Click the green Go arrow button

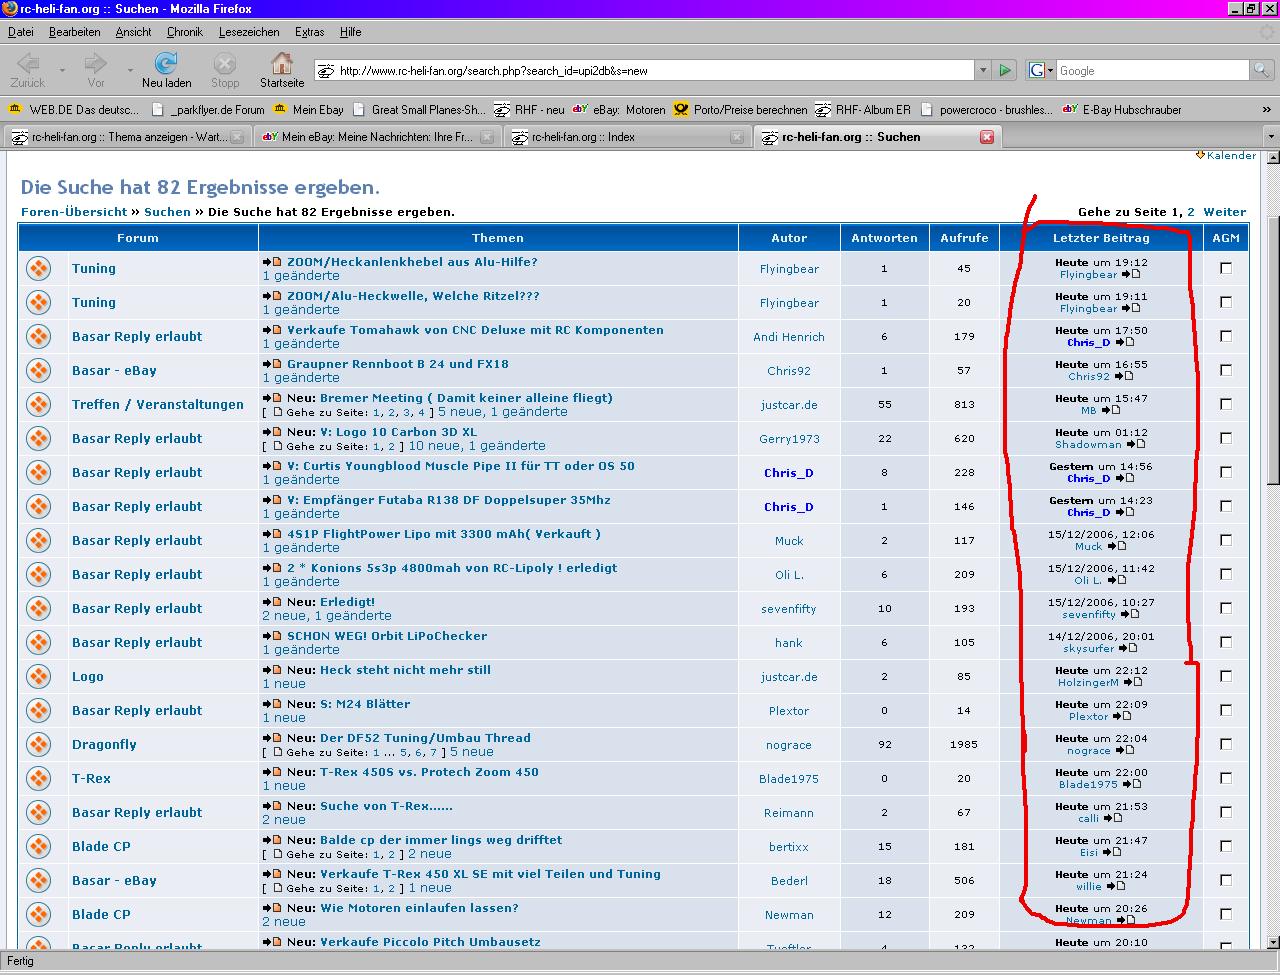click(1005, 70)
